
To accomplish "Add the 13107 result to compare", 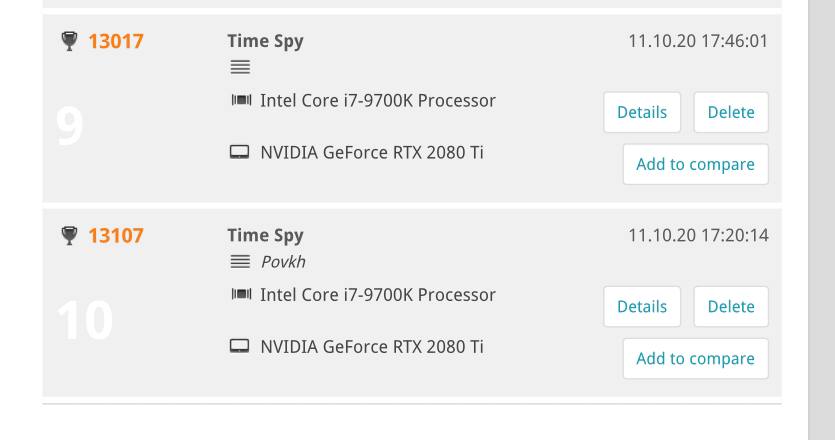I will click(x=695, y=359).
